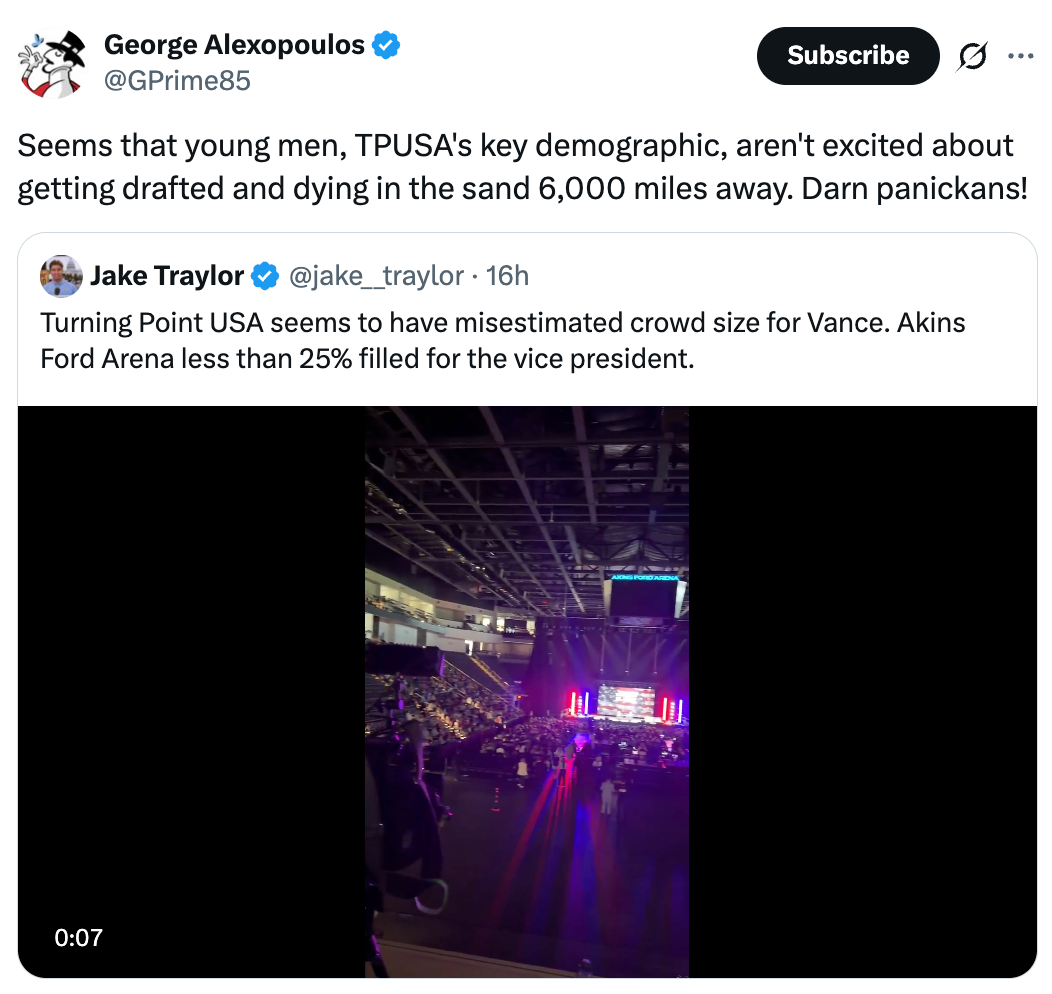Play the arena crowd video
Image resolution: width=1052 pixels, height=994 pixels.
(527, 690)
